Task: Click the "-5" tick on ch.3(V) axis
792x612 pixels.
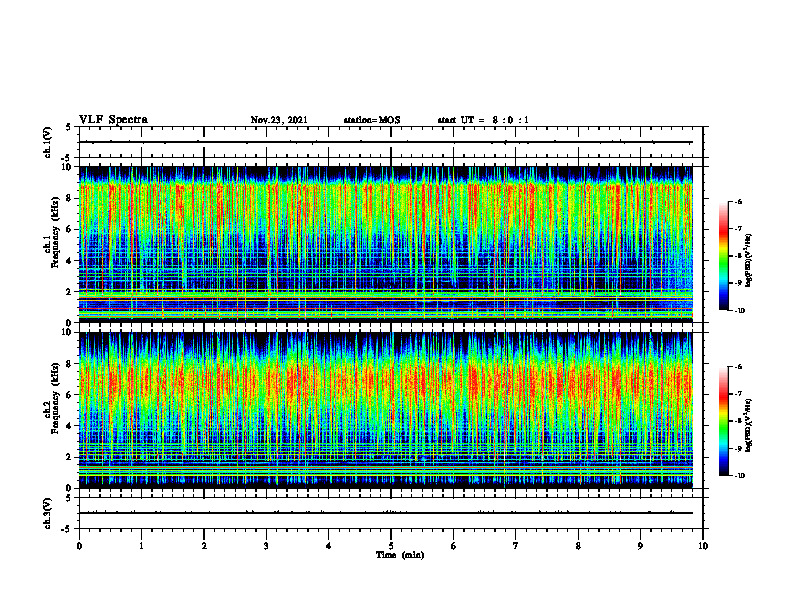Action: click(x=67, y=529)
